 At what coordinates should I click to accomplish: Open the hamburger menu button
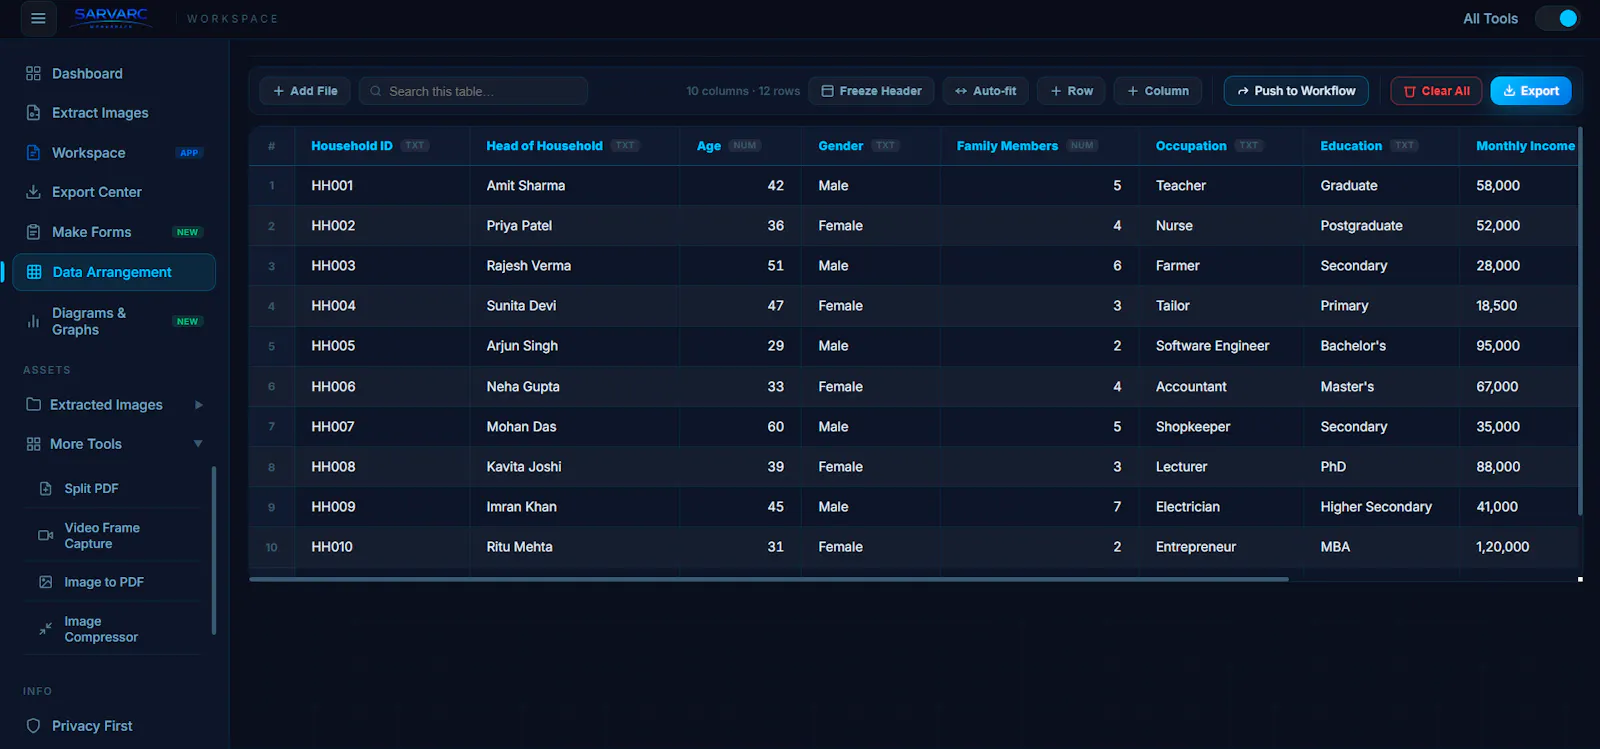pyautogui.click(x=38, y=18)
